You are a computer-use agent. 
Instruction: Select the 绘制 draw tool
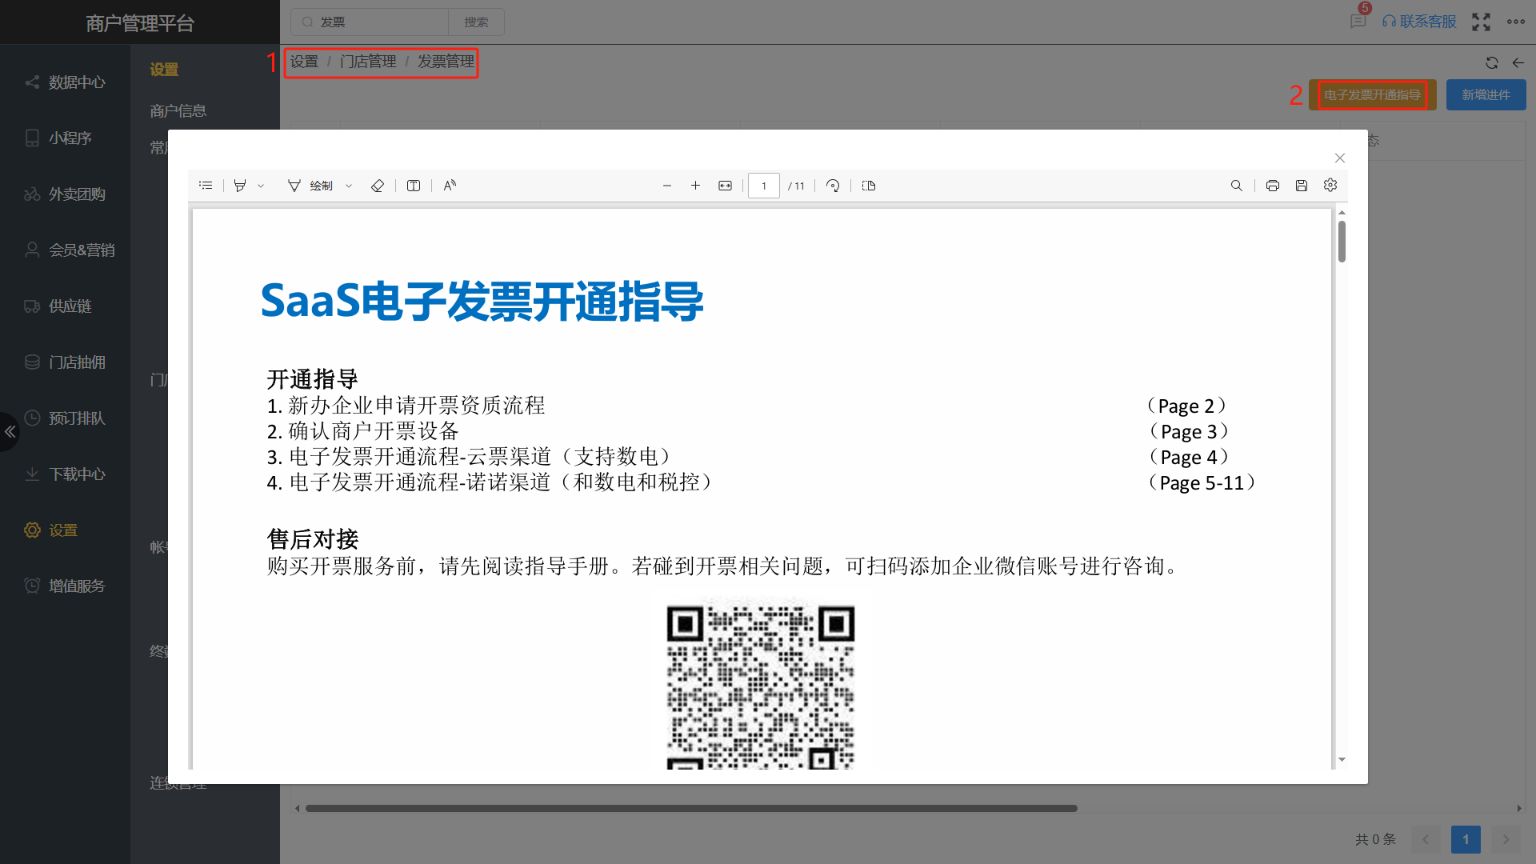(x=311, y=185)
